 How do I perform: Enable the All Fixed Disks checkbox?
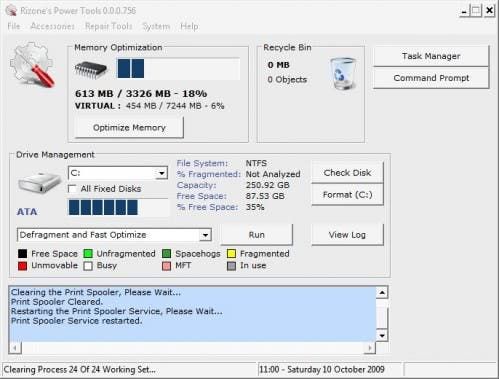(72, 189)
